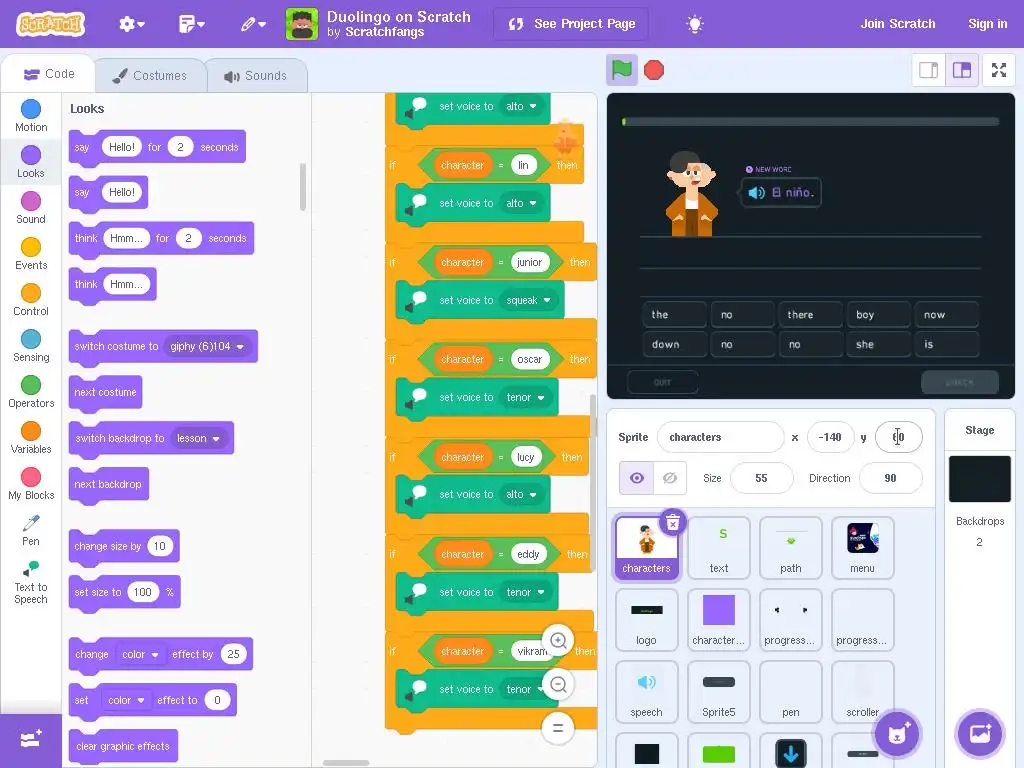
Task: Select the path sprite
Action: point(790,547)
